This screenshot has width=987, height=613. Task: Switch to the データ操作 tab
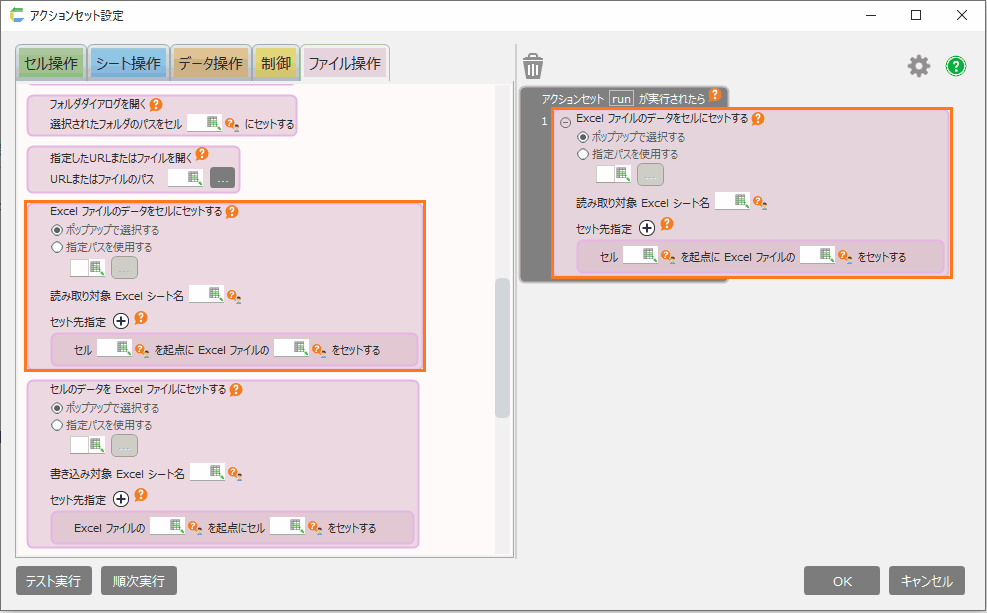209,64
